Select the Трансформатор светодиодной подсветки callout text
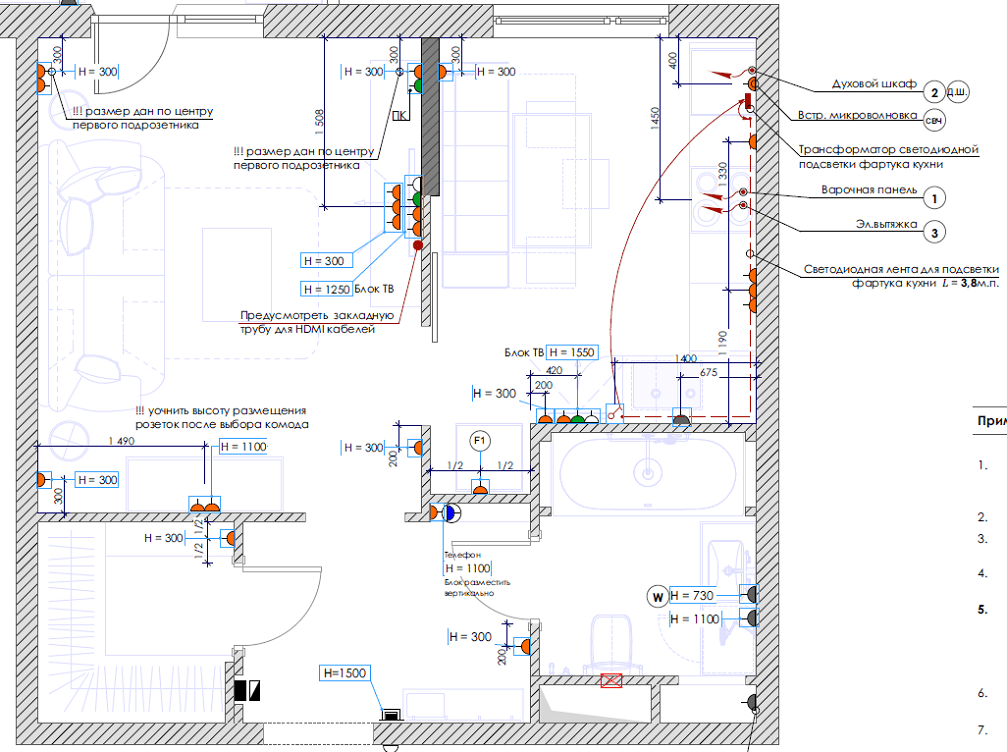 [x=887, y=155]
